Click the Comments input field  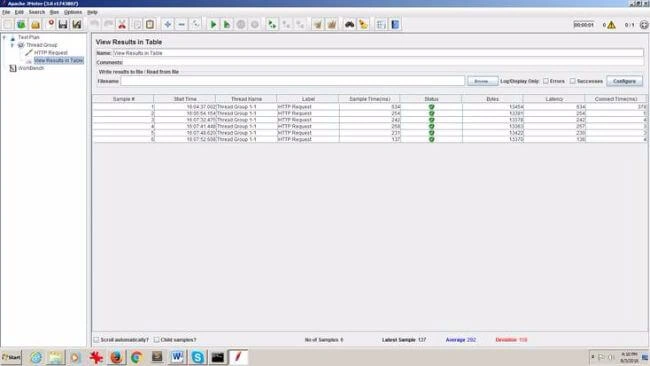coord(383,62)
